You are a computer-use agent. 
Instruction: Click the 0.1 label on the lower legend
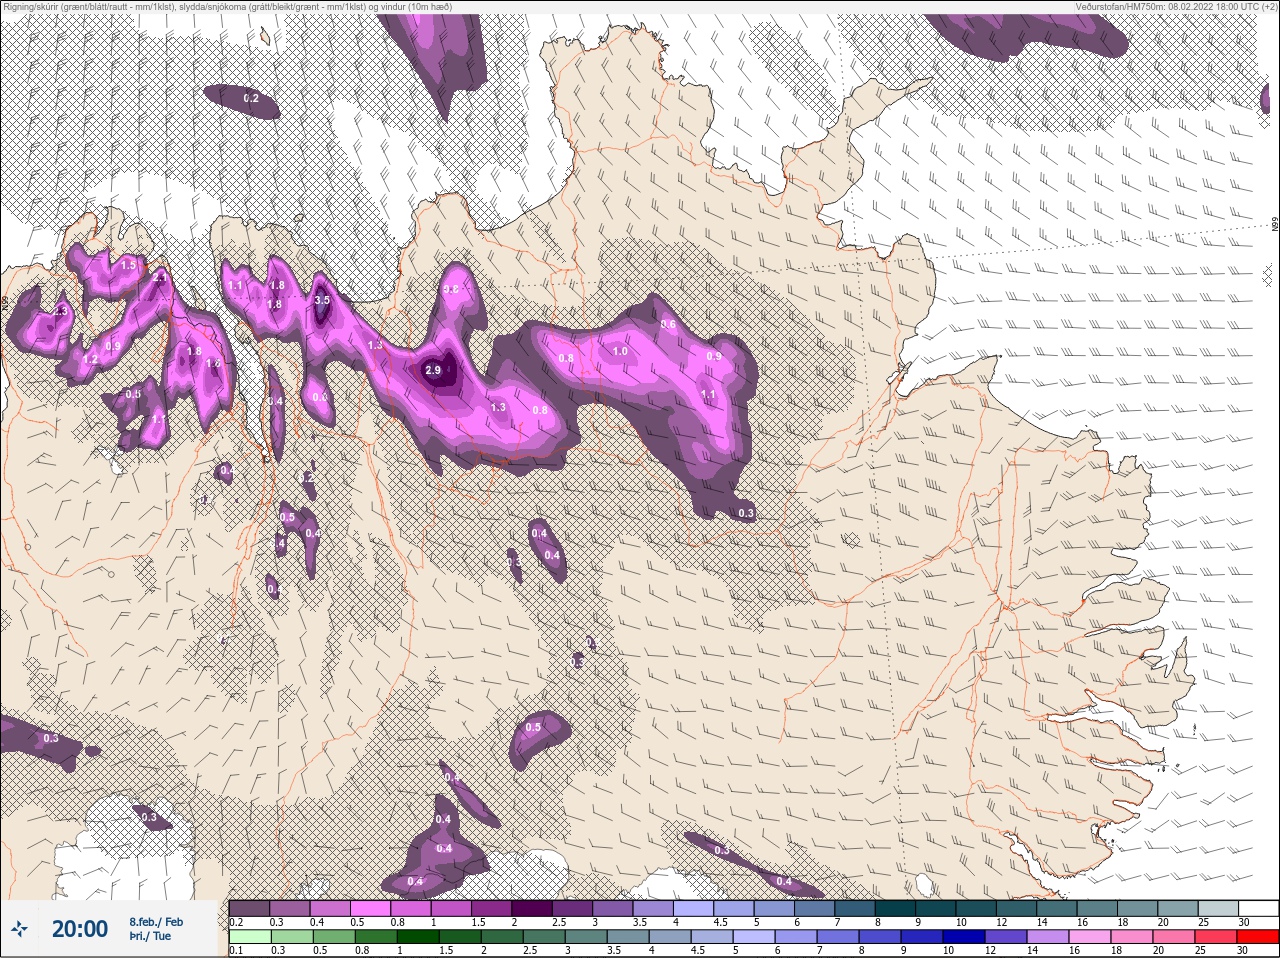coord(235,950)
